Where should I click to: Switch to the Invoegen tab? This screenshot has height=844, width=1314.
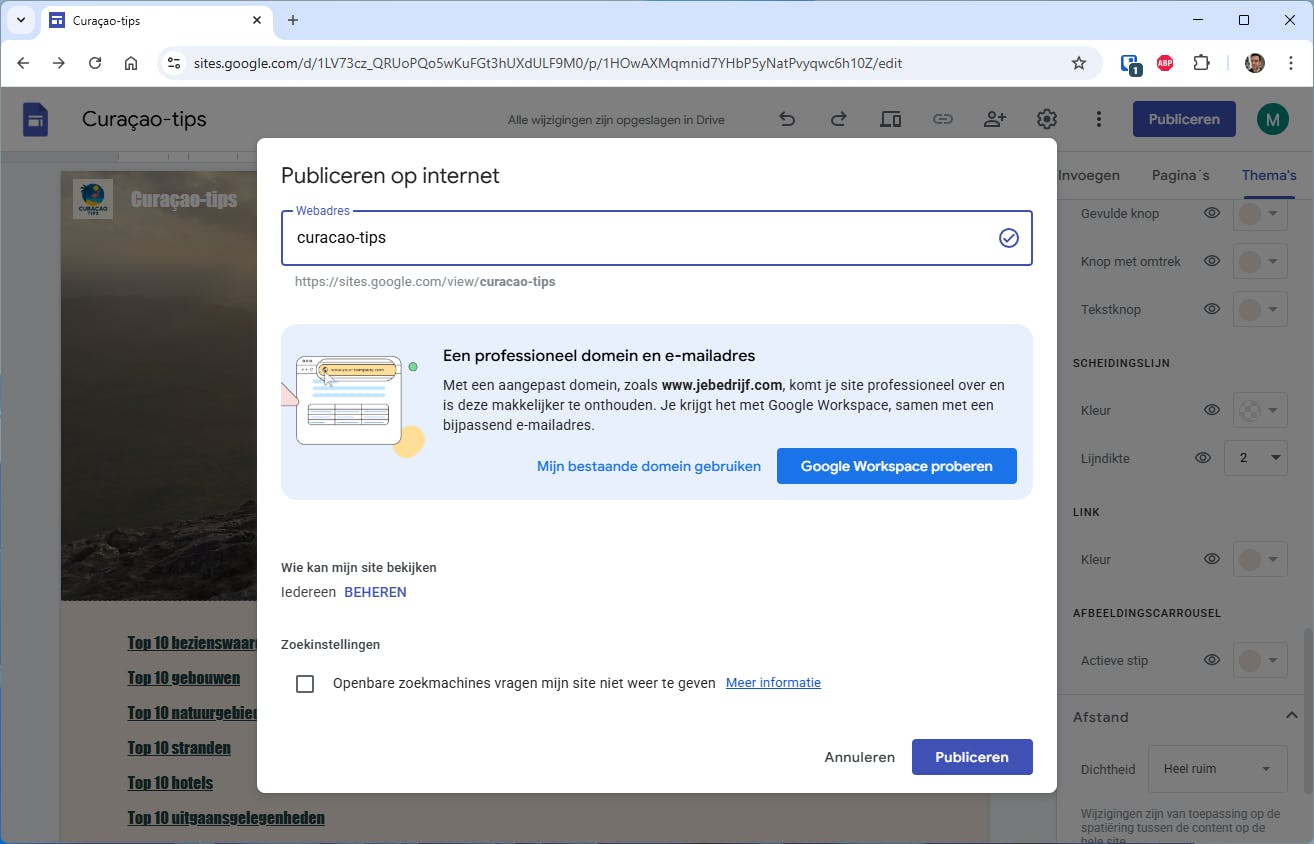(1089, 175)
